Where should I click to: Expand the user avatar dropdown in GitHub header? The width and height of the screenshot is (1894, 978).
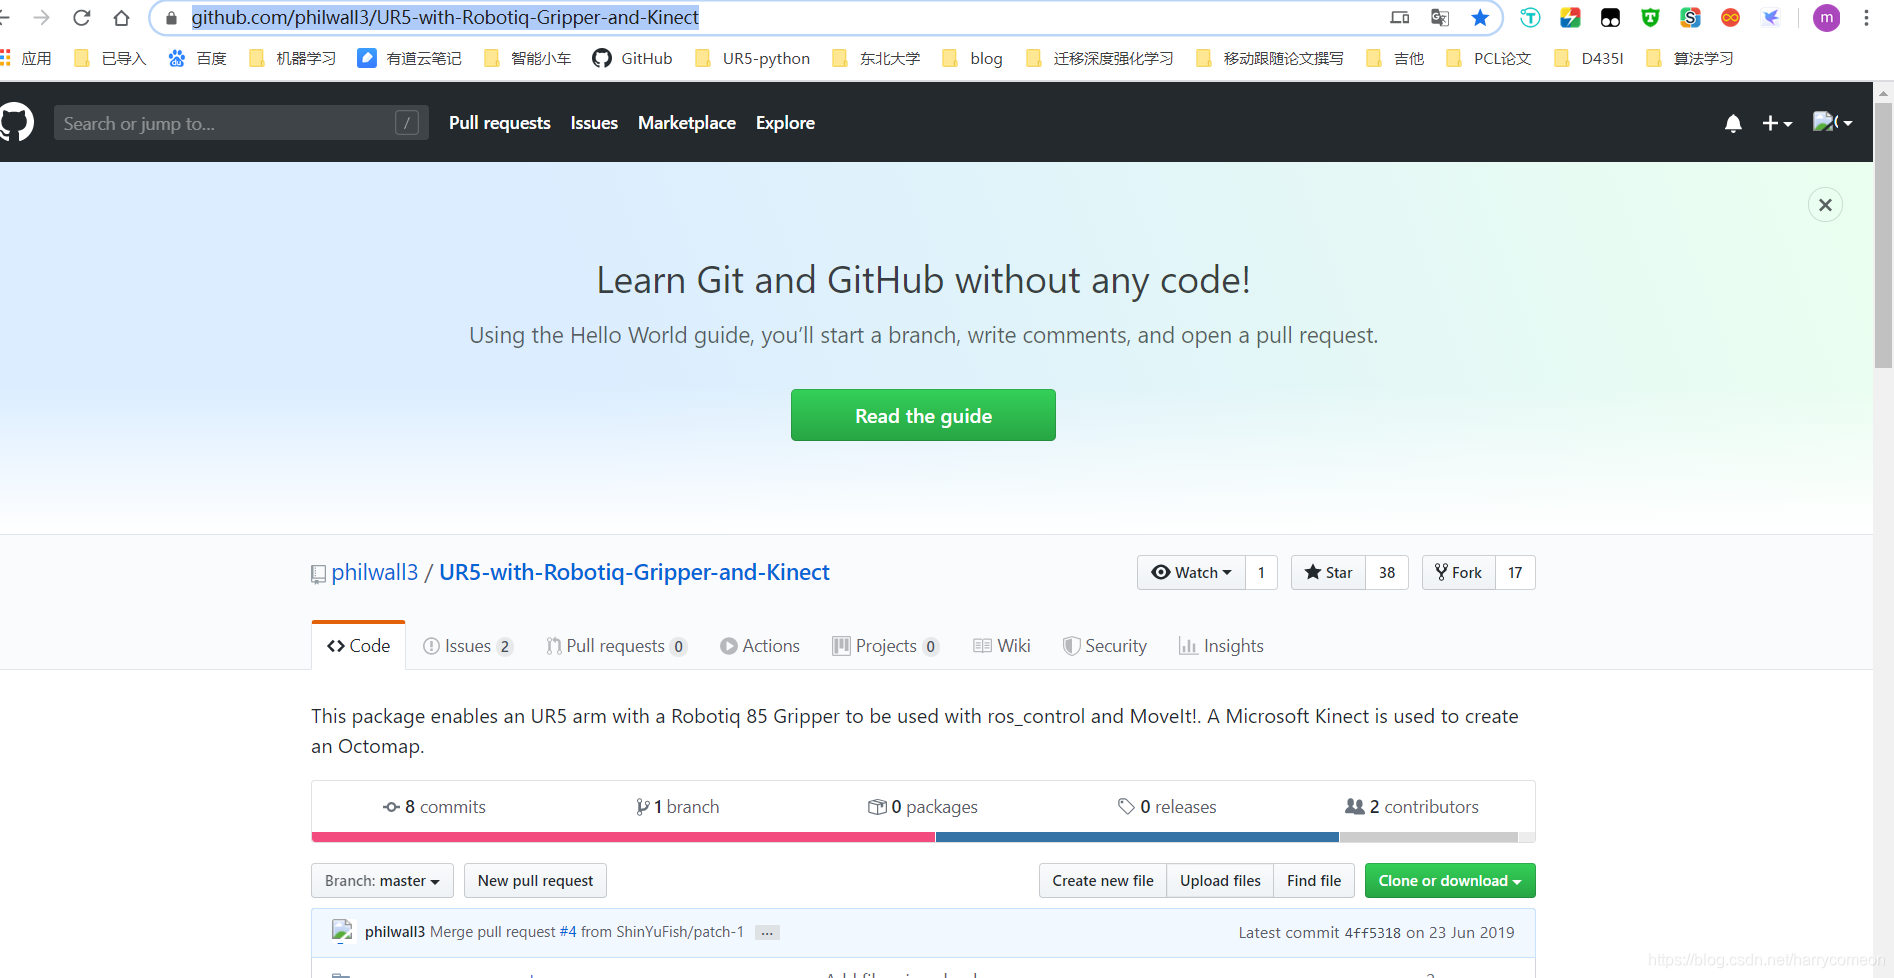[x=1833, y=123]
